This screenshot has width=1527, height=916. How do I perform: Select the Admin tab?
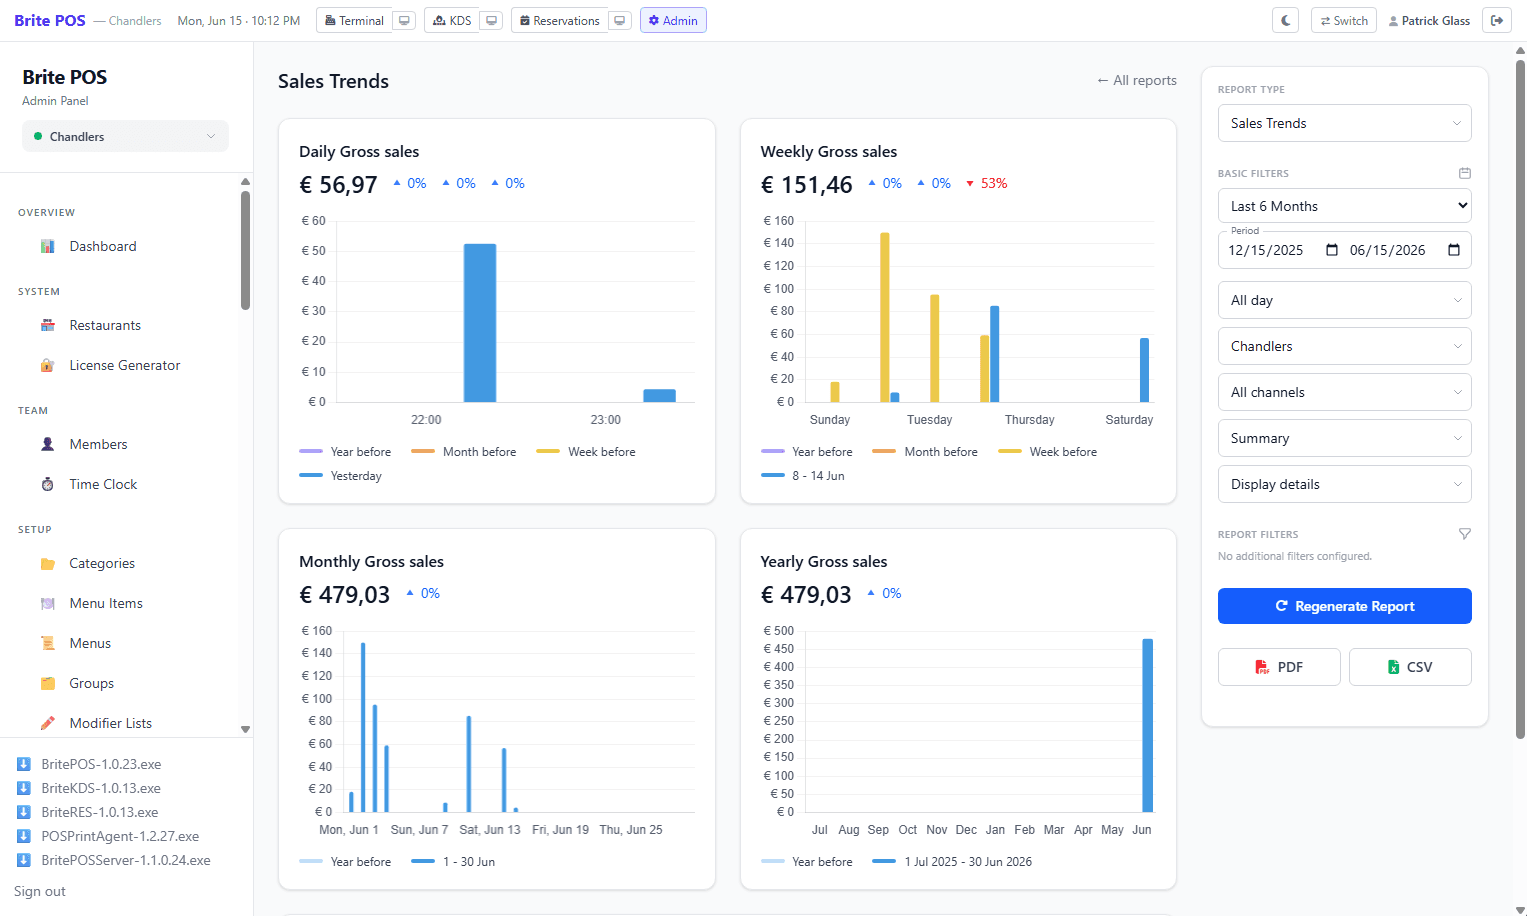tap(673, 20)
